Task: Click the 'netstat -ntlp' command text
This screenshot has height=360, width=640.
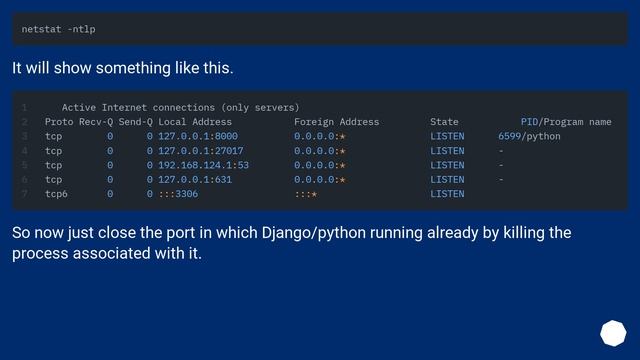Action: (58, 29)
